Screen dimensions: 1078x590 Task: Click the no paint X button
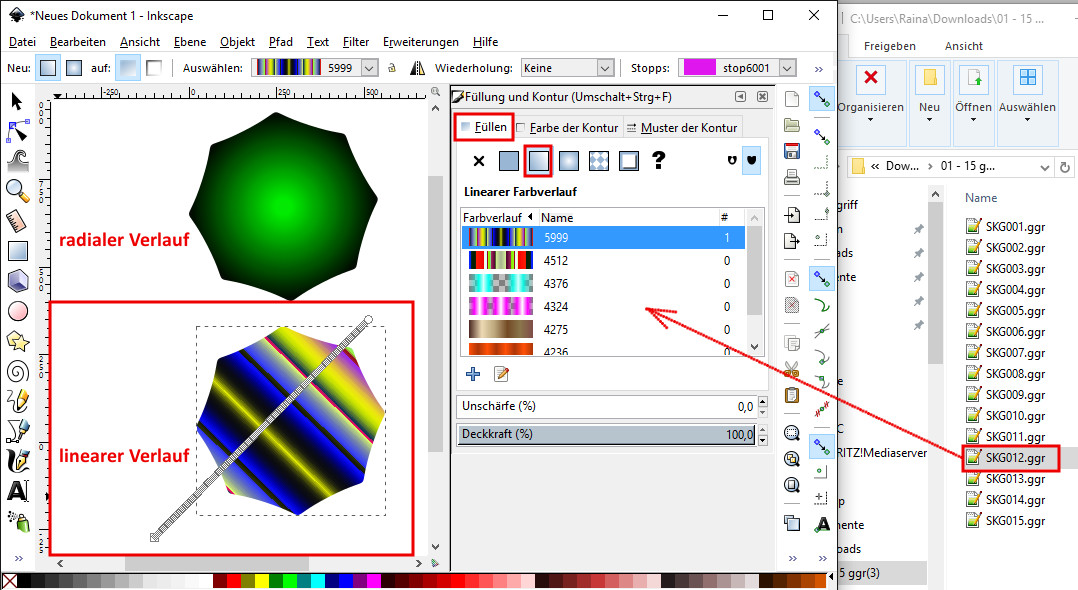tap(478, 161)
